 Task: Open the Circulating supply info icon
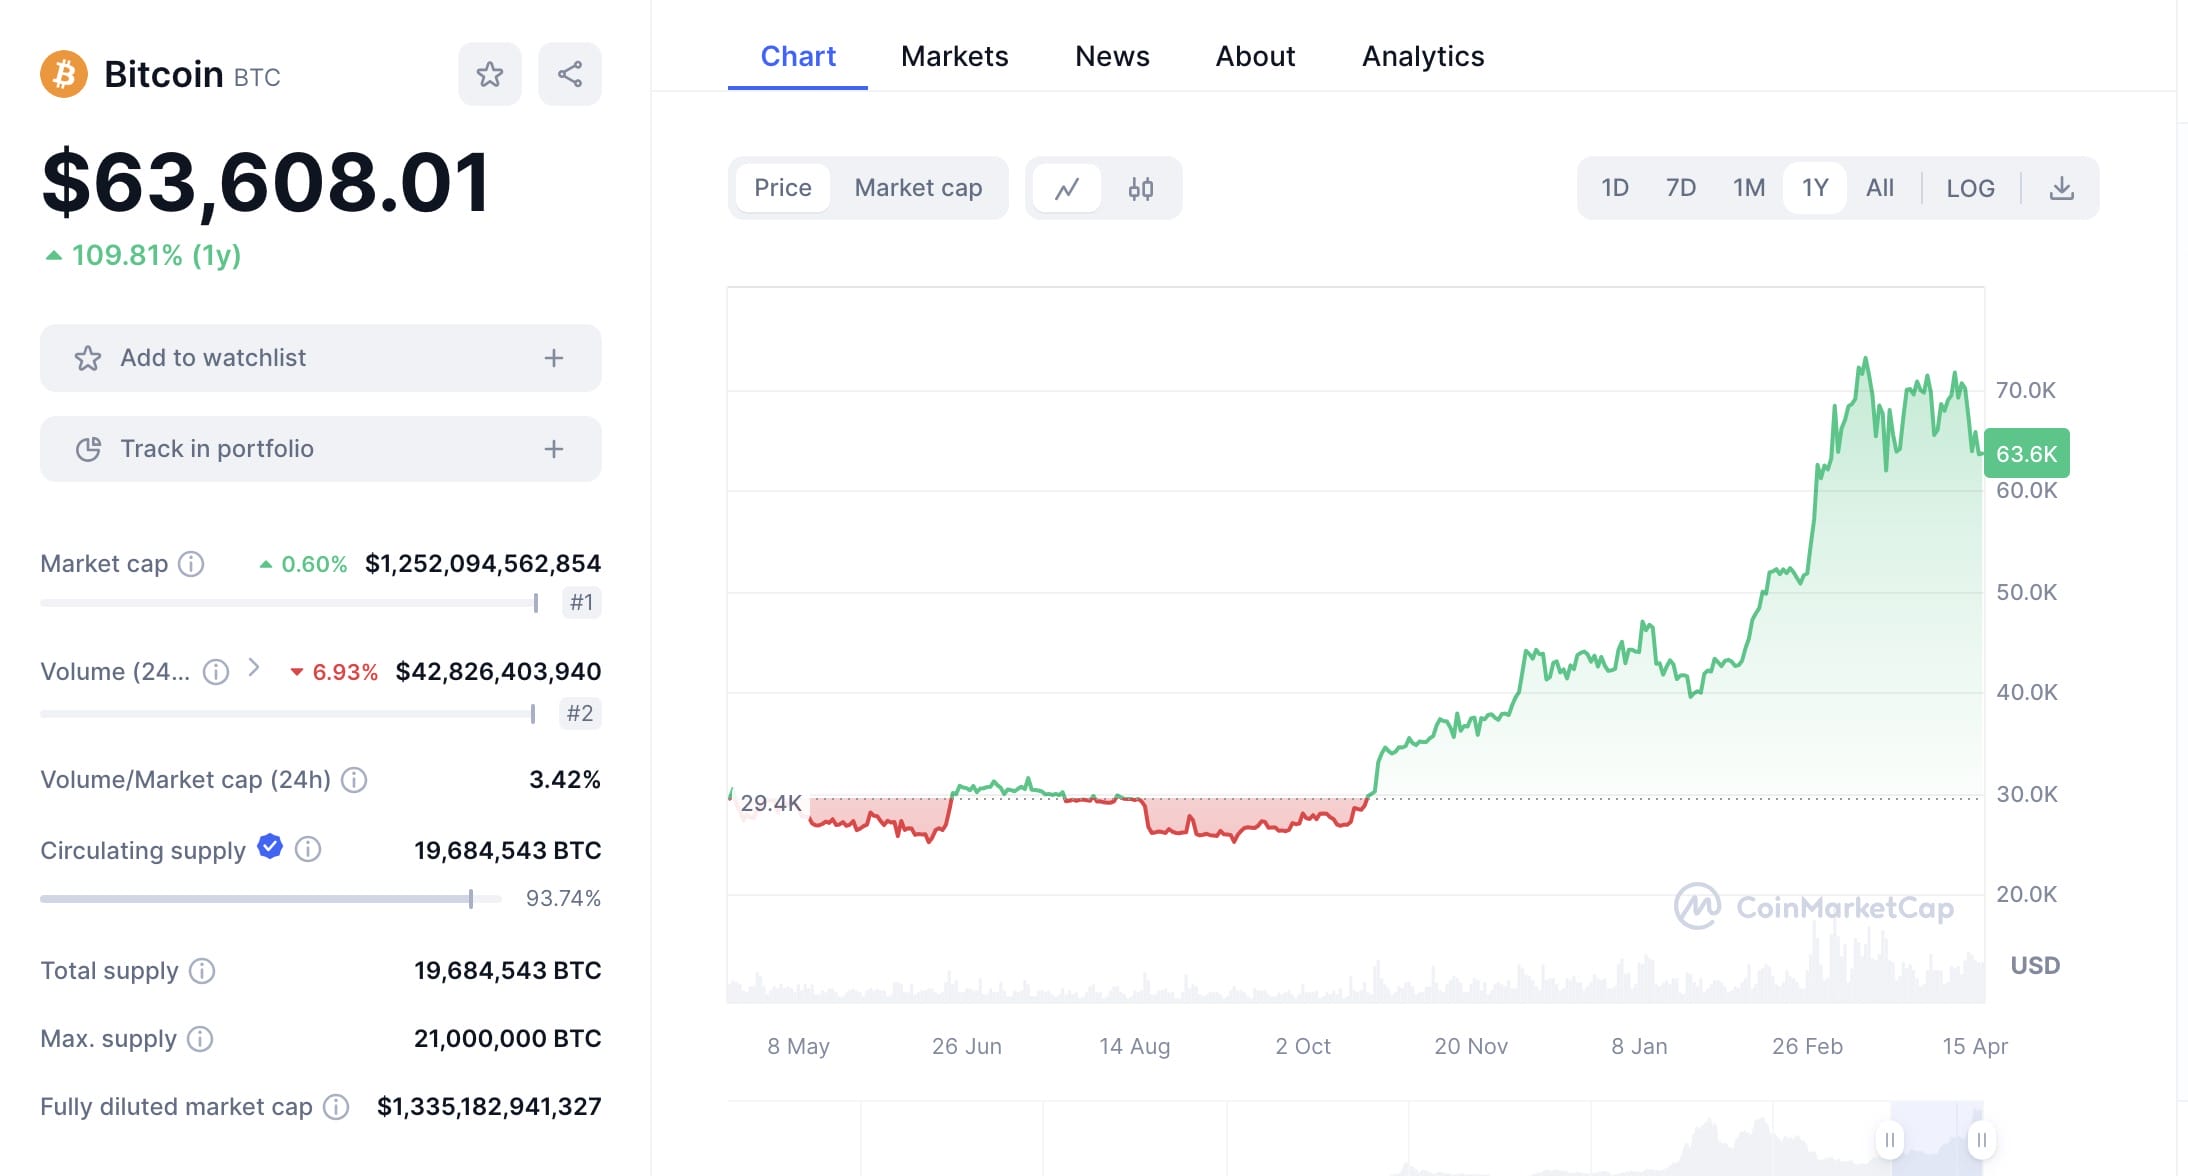(308, 850)
